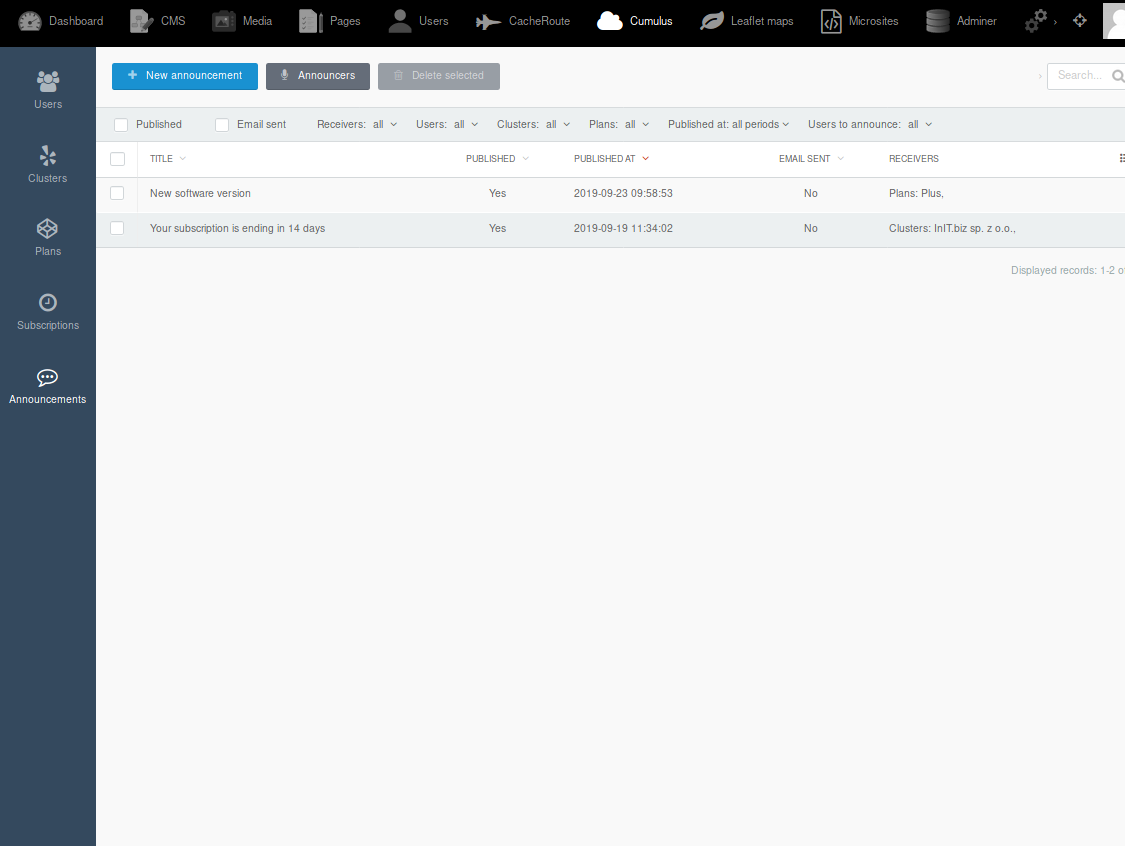Open the Dashboard gauge icon
This screenshot has width=1125, height=846.
click(x=29, y=22)
